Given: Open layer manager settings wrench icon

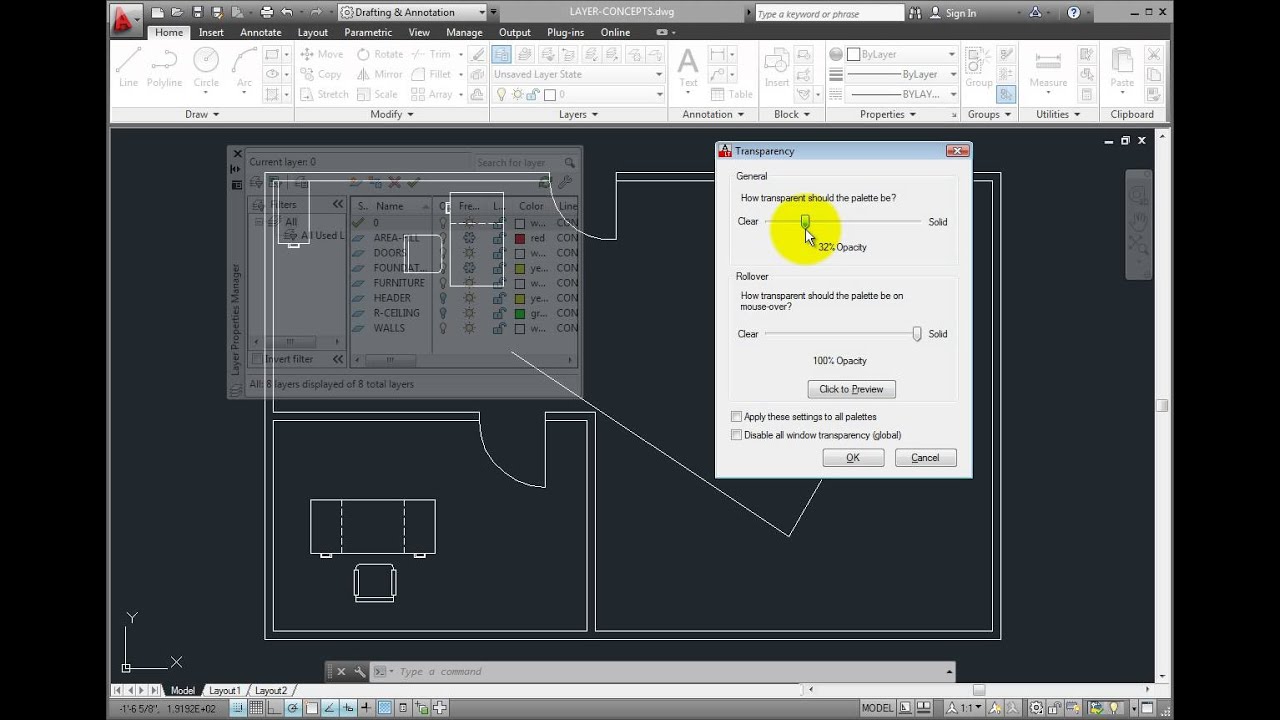Looking at the screenshot, I should 565,182.
